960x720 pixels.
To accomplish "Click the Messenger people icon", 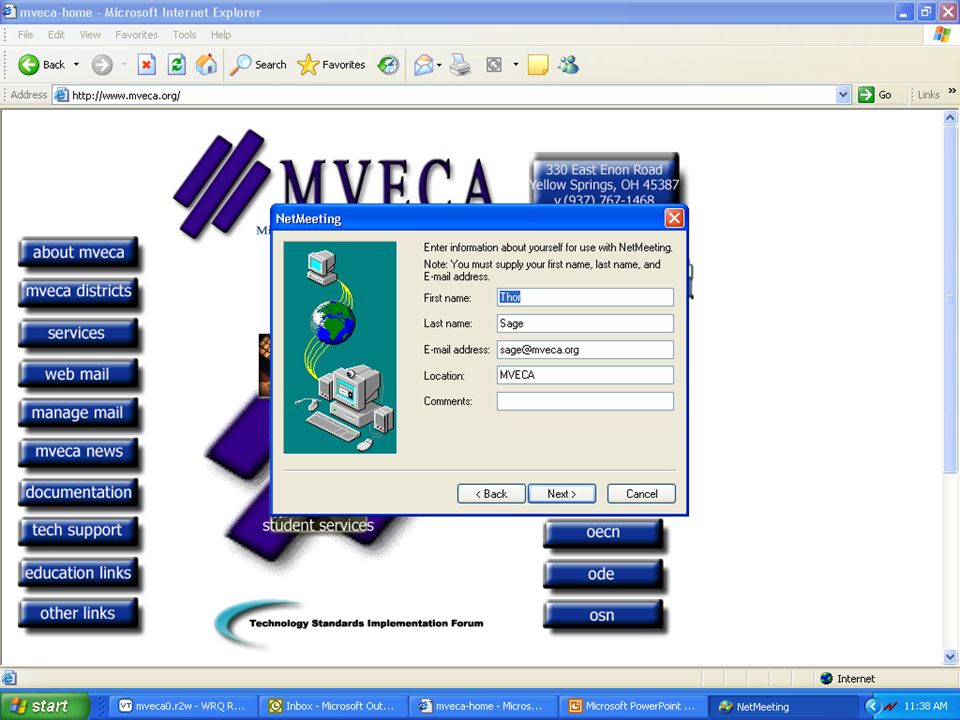I will 568,64.
